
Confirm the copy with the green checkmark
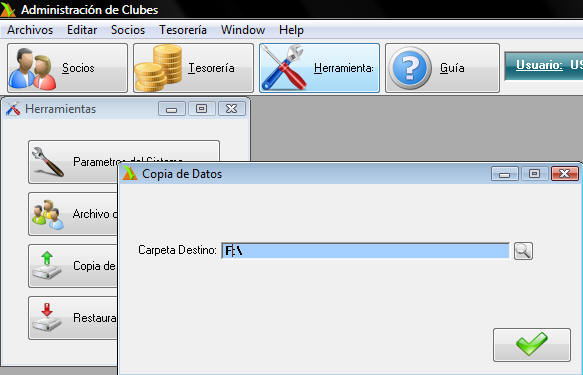[532, 345]
